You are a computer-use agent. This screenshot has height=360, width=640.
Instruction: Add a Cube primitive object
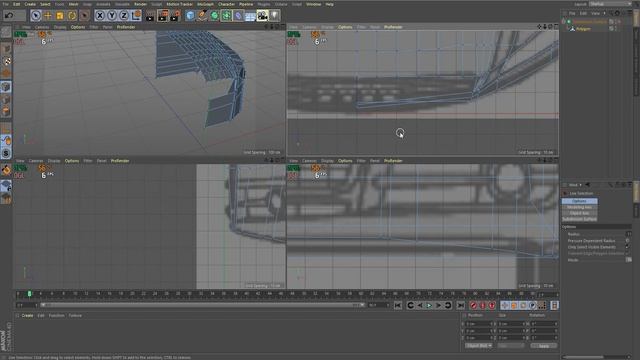click(x=190, y=16)
